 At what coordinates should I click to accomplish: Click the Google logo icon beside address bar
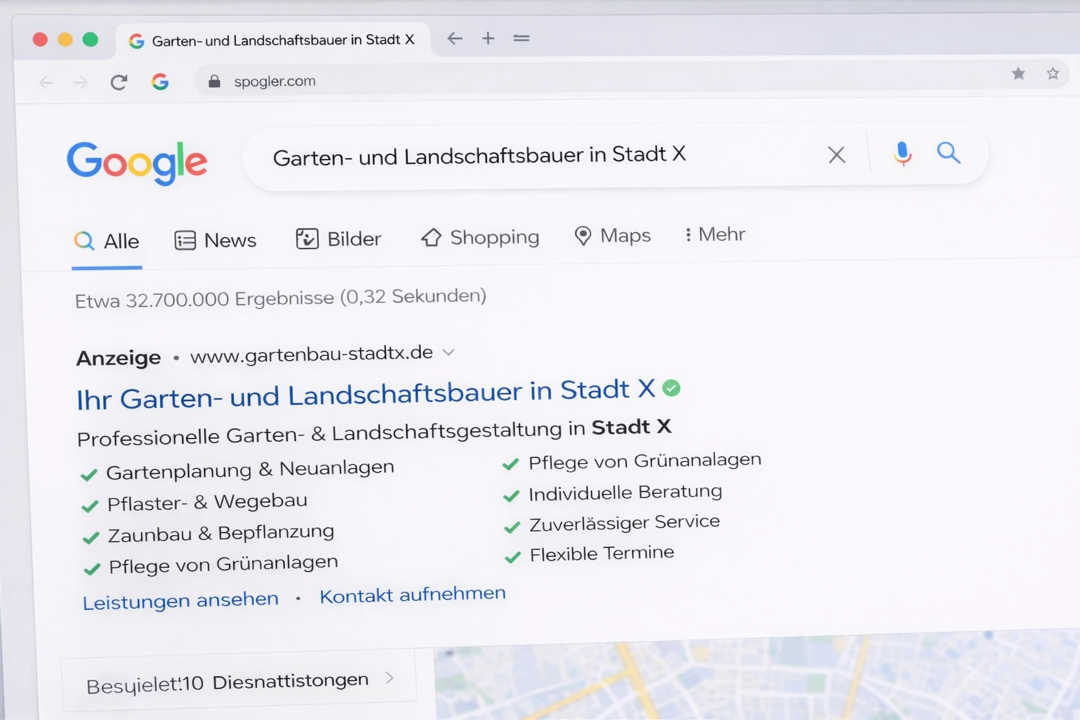[x=160, y=82]
